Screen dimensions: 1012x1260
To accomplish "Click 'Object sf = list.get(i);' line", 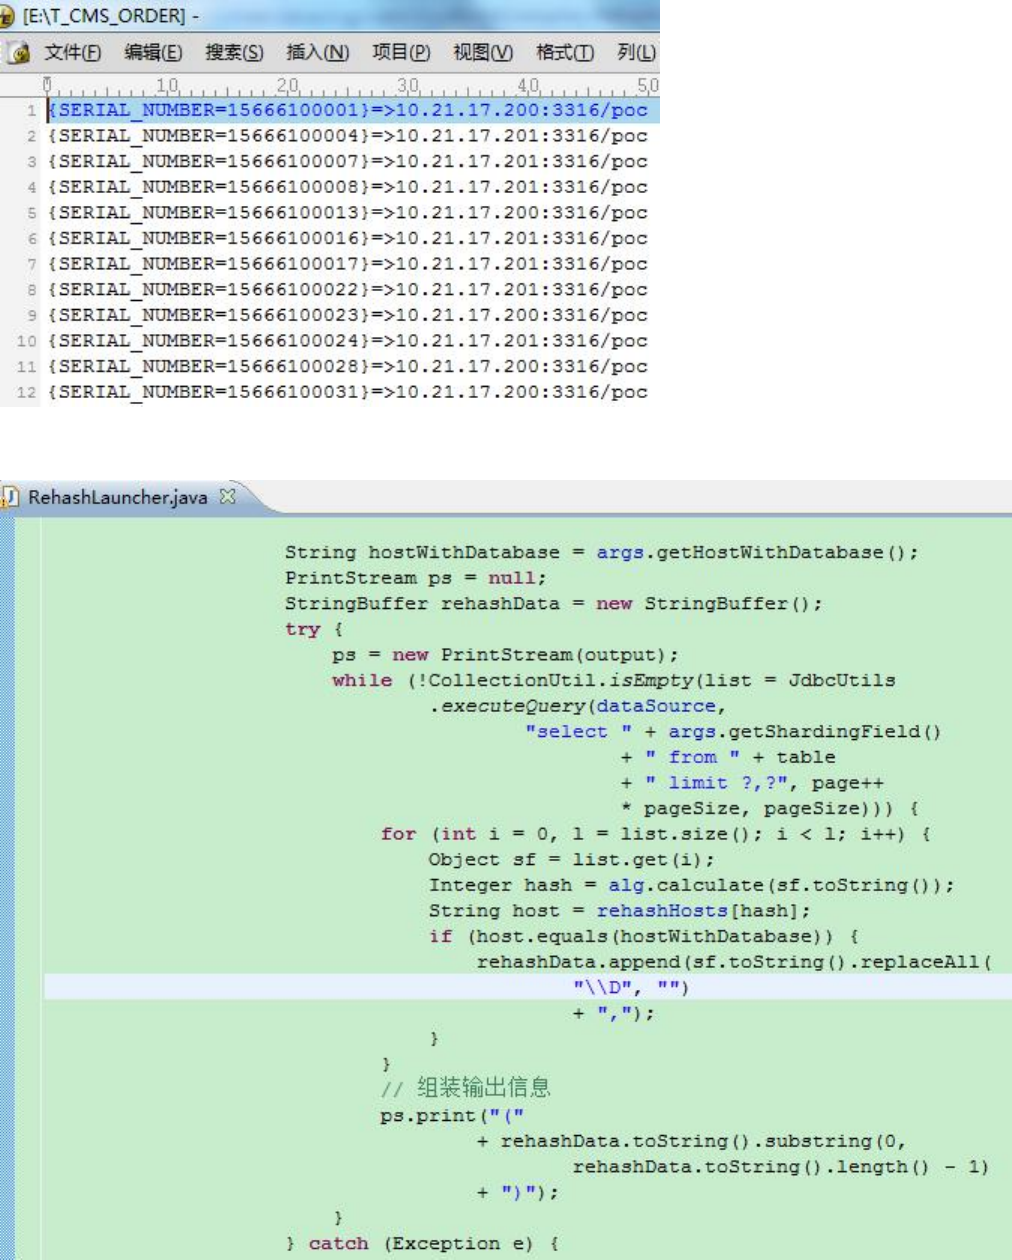I will point(571,860).
